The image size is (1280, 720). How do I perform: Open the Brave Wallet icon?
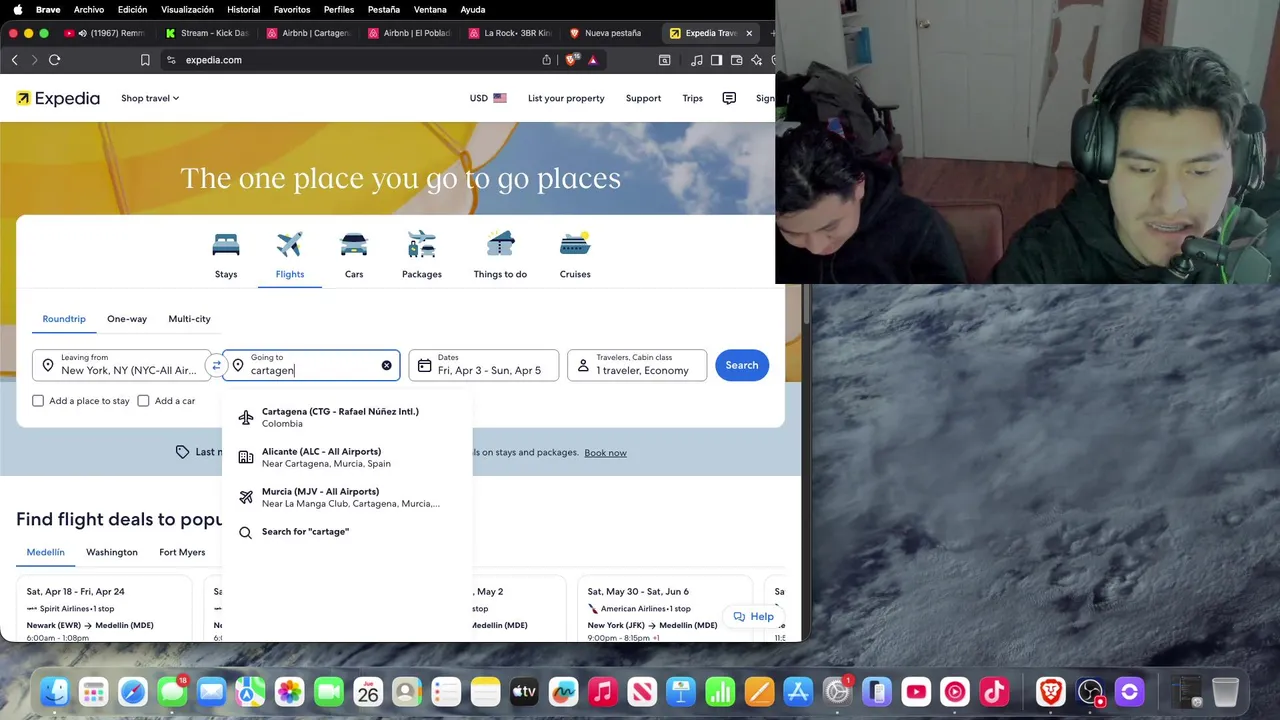736,60
